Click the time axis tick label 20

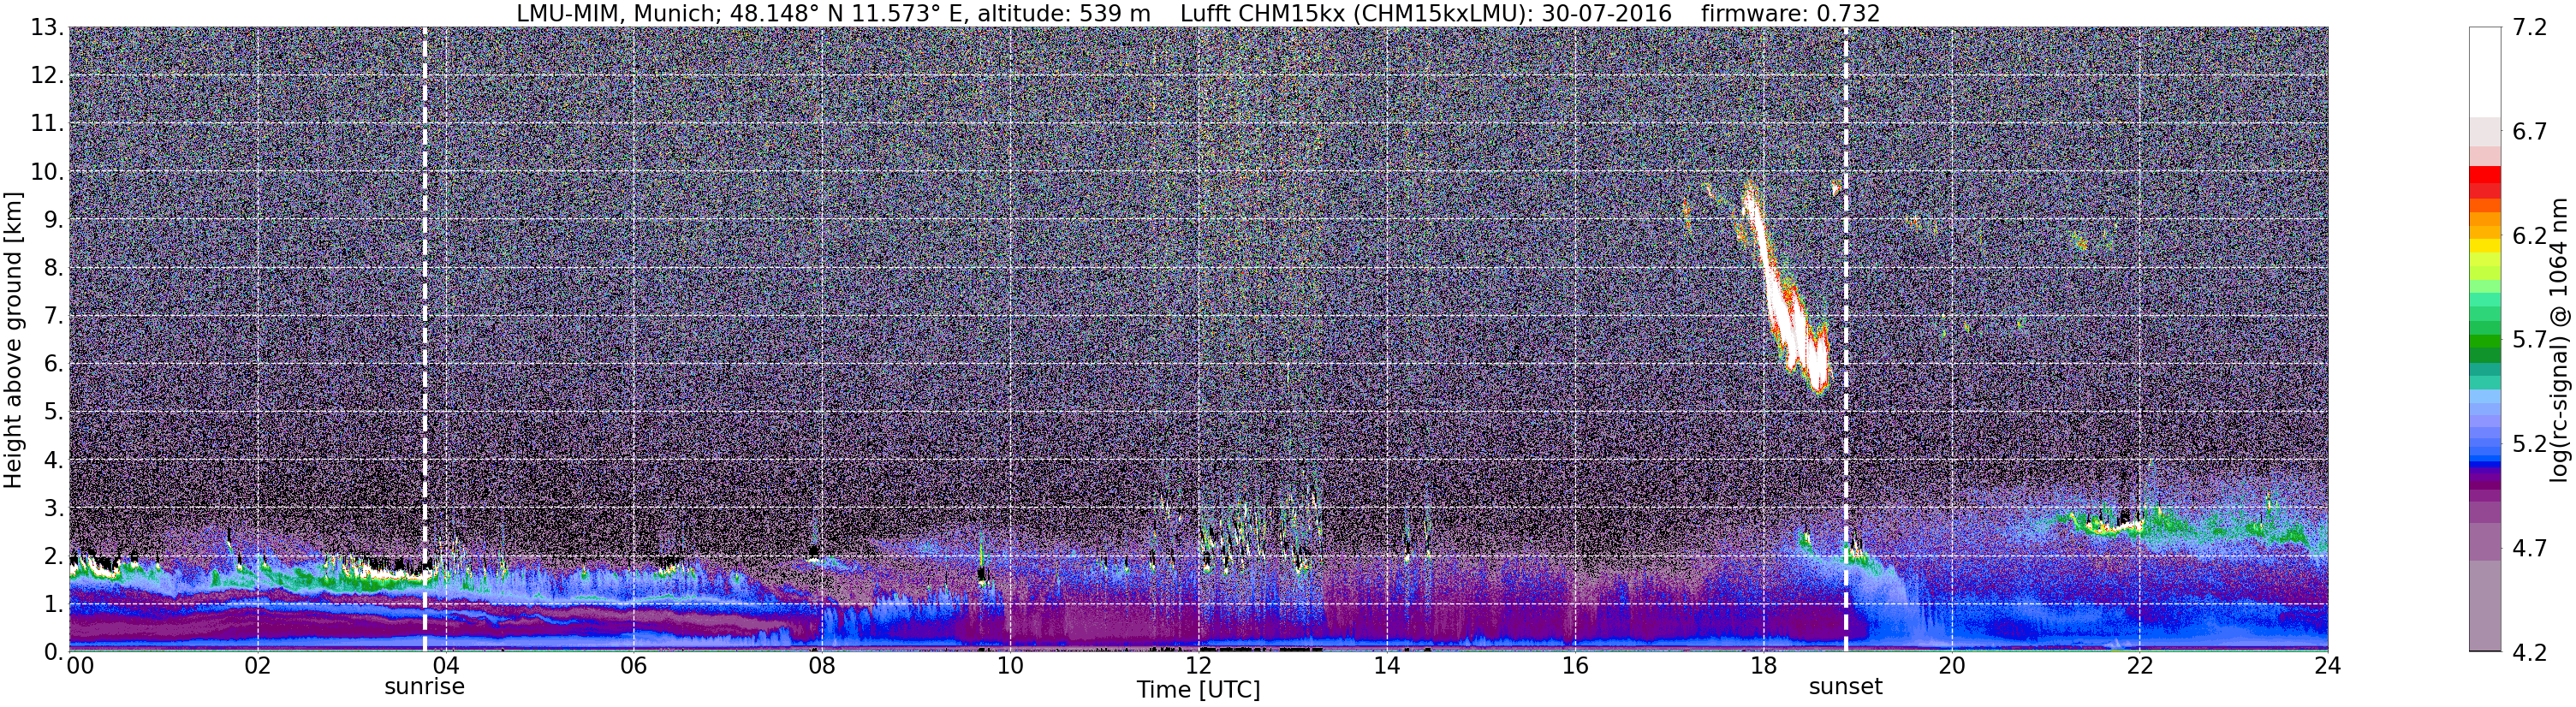1951,666
